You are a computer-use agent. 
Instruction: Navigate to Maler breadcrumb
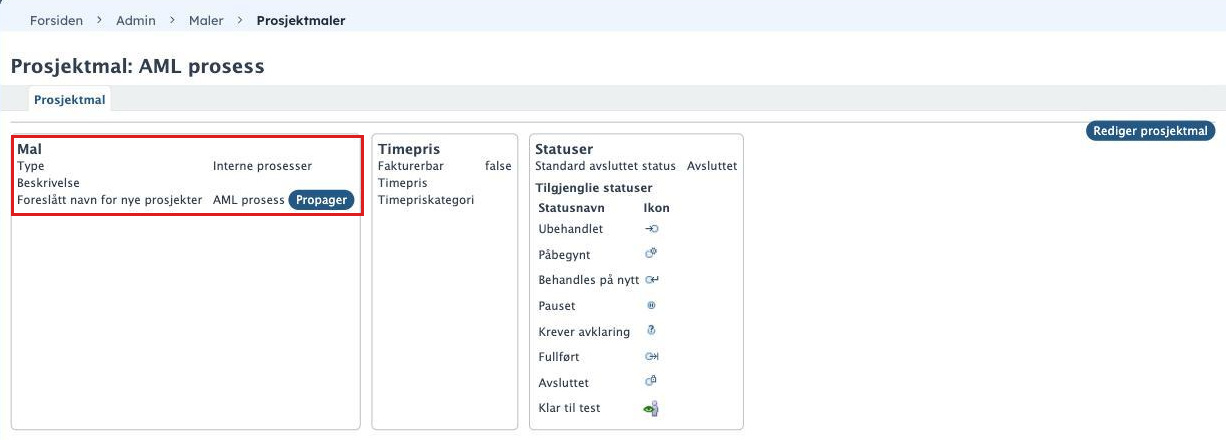click(206, 20)
